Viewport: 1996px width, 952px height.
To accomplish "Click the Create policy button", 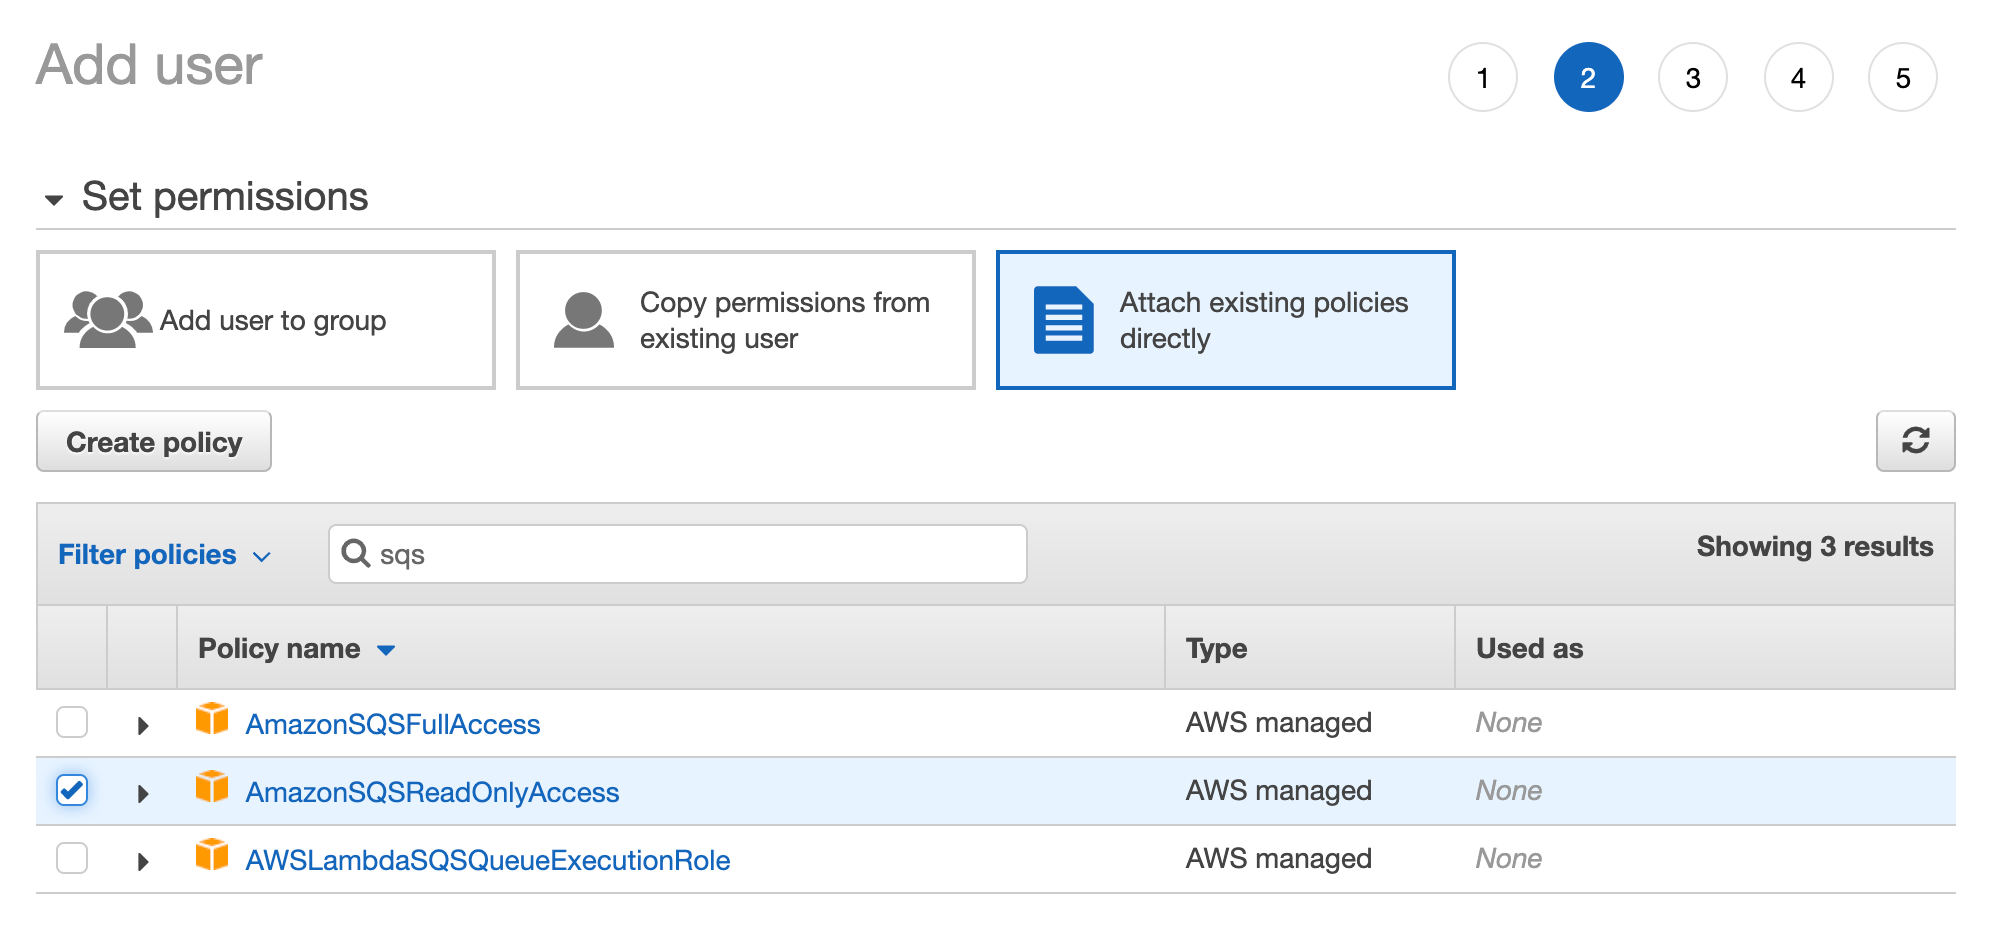I will click(x=153, y=441).
